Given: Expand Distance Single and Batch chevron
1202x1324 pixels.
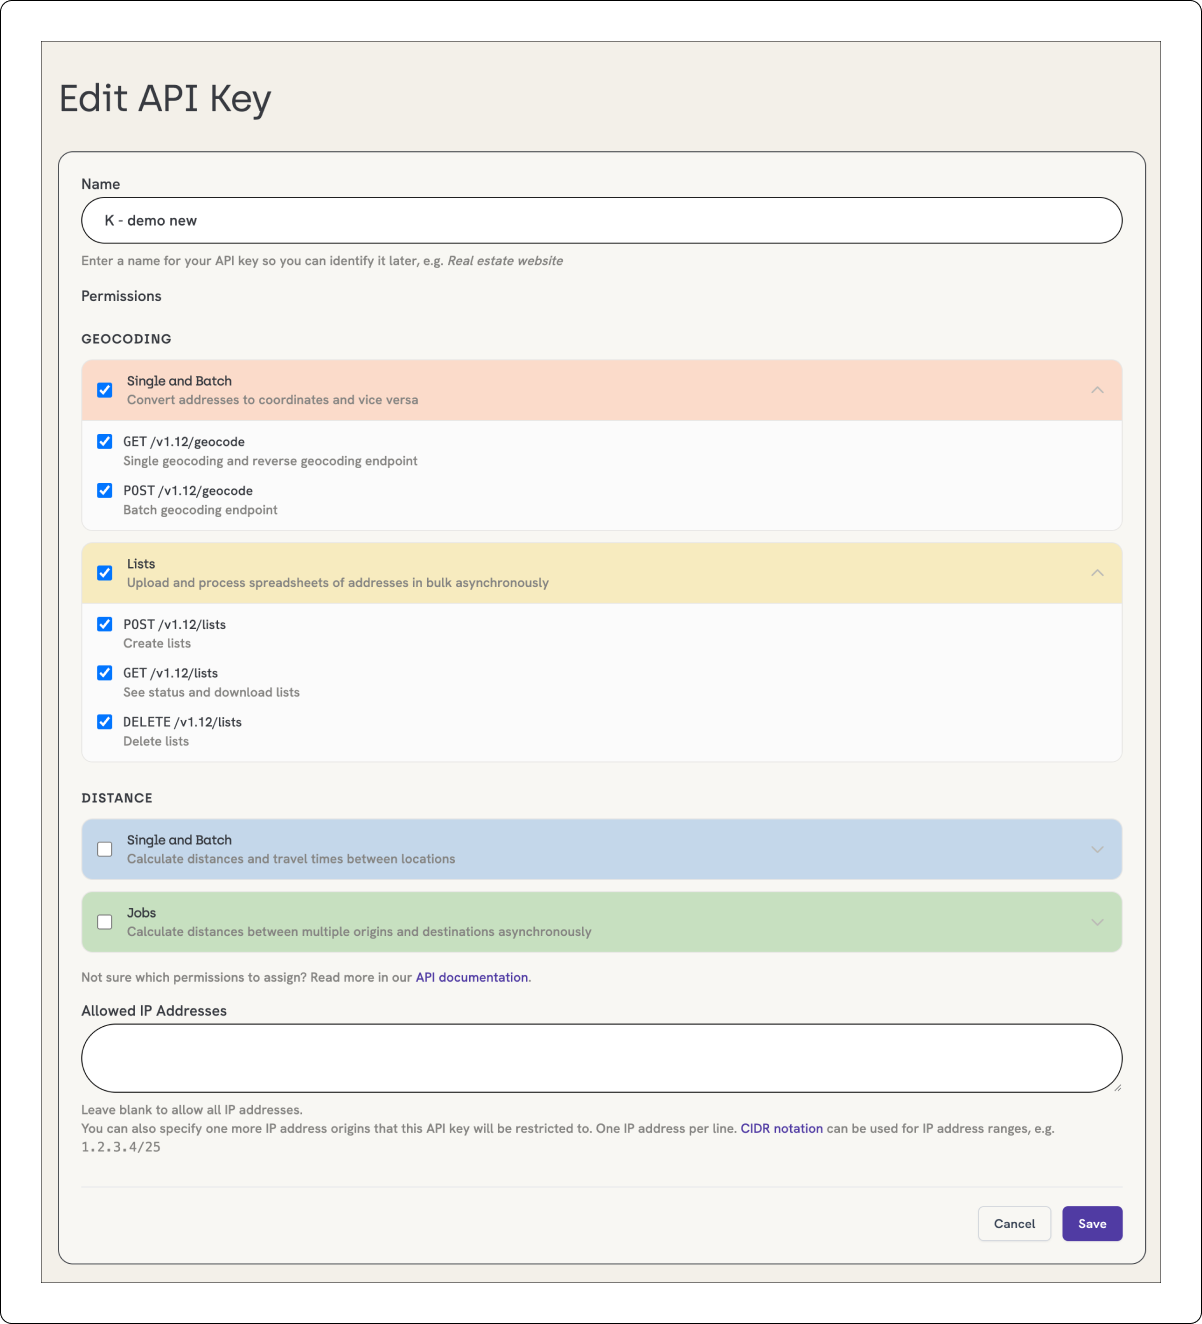Looking at the screenshot, I should (1097, 849).
